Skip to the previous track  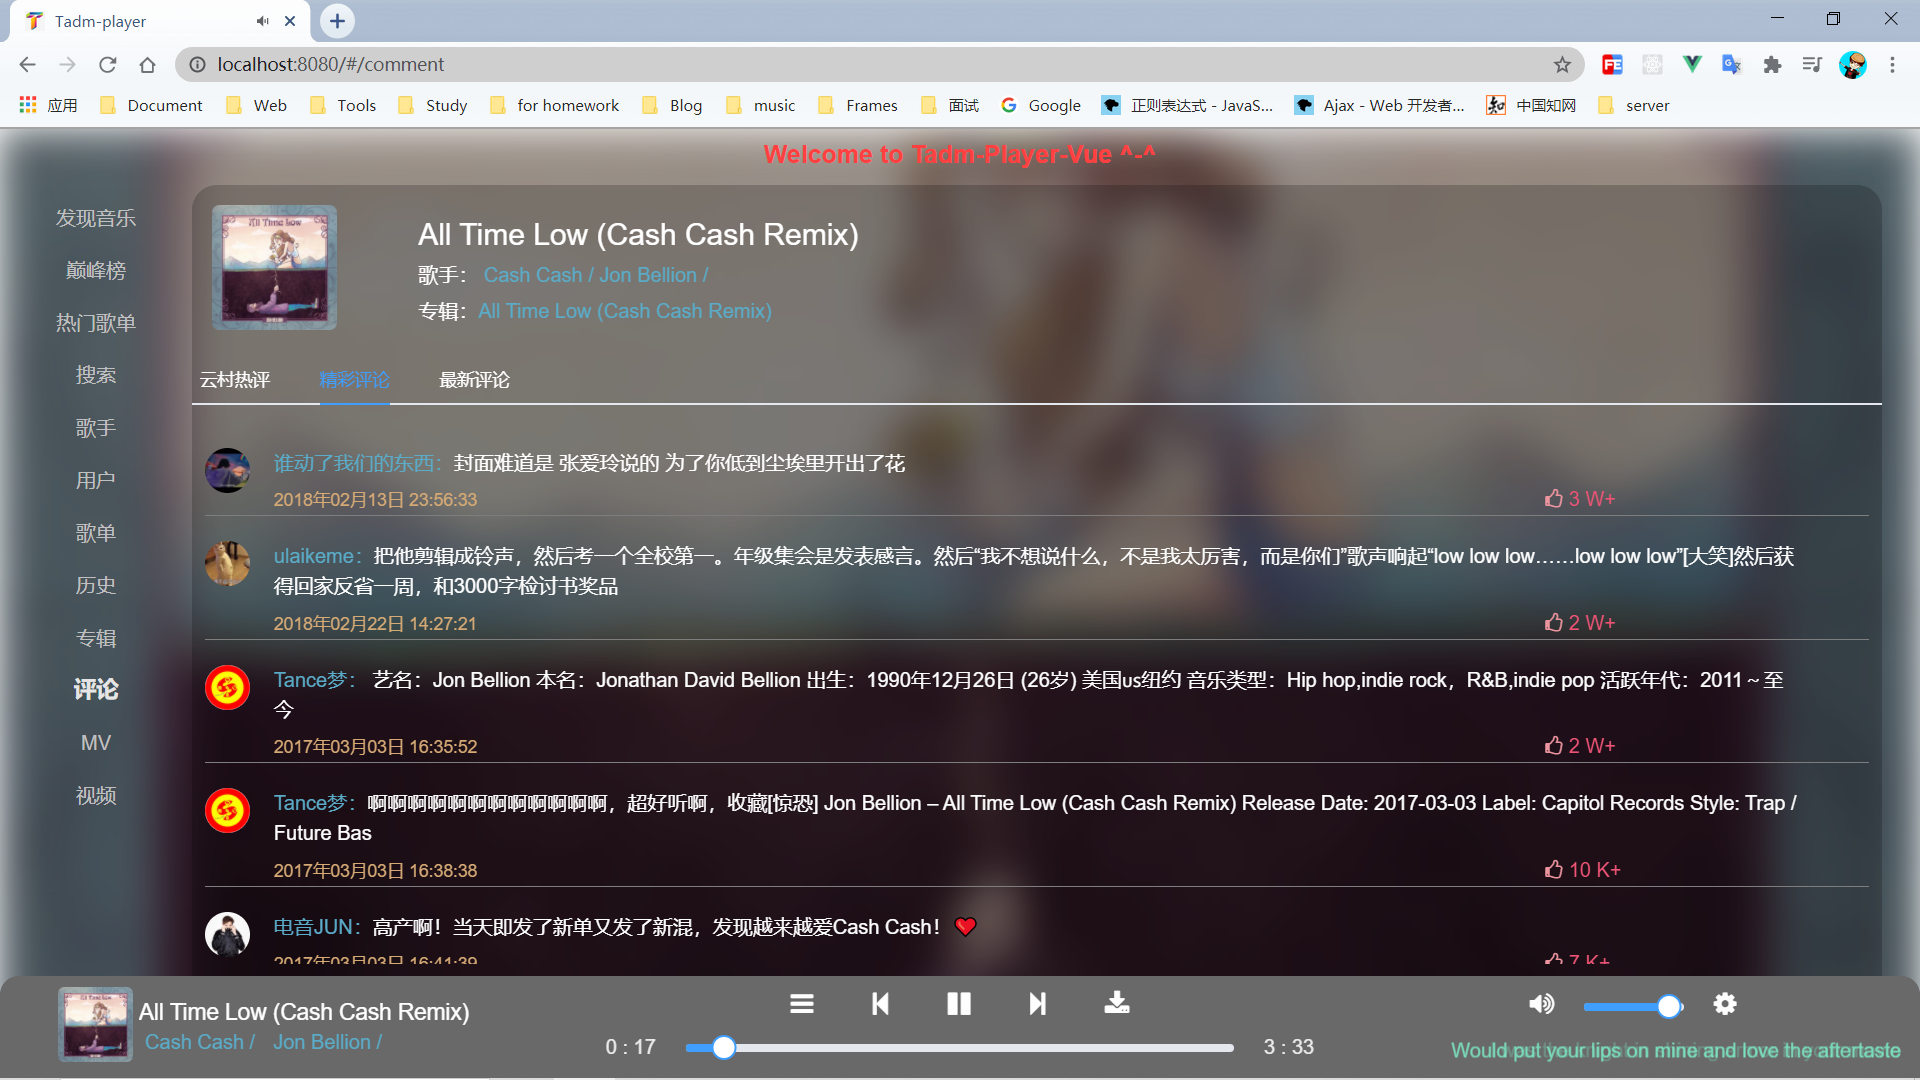[880, 1003]
